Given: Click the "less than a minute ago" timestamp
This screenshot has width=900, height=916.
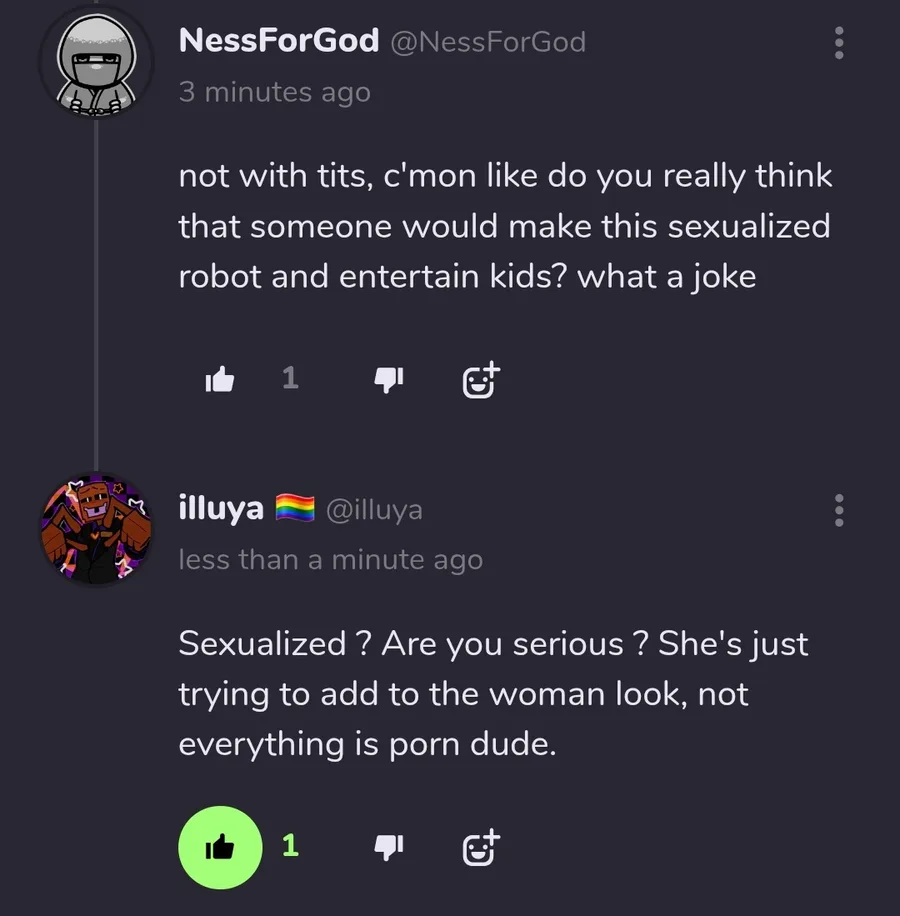Looking at the screenshot, I should (330, 560).
